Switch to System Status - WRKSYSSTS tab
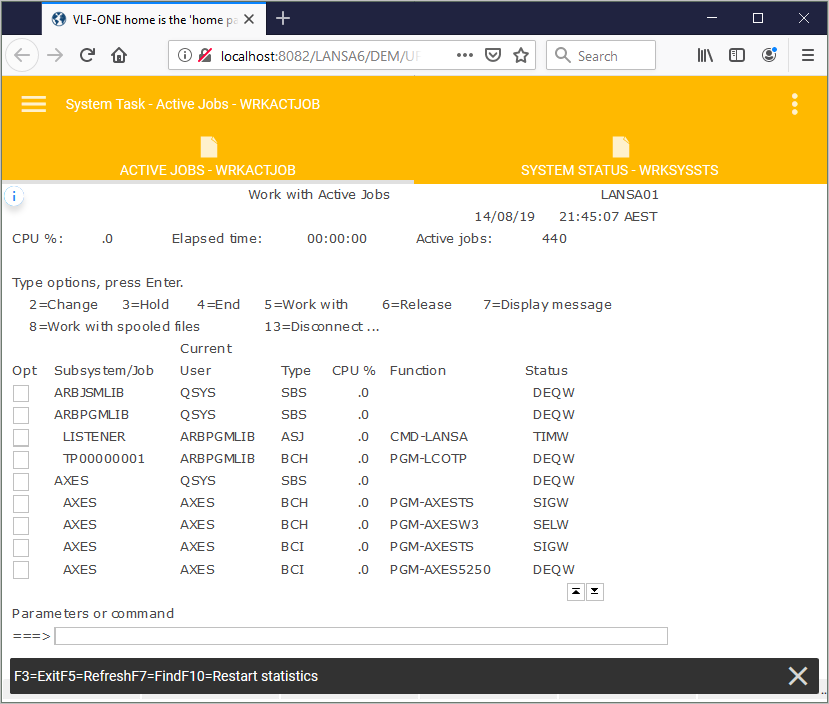829x704 pixels. pyautogui.click(x=620, y=158)
